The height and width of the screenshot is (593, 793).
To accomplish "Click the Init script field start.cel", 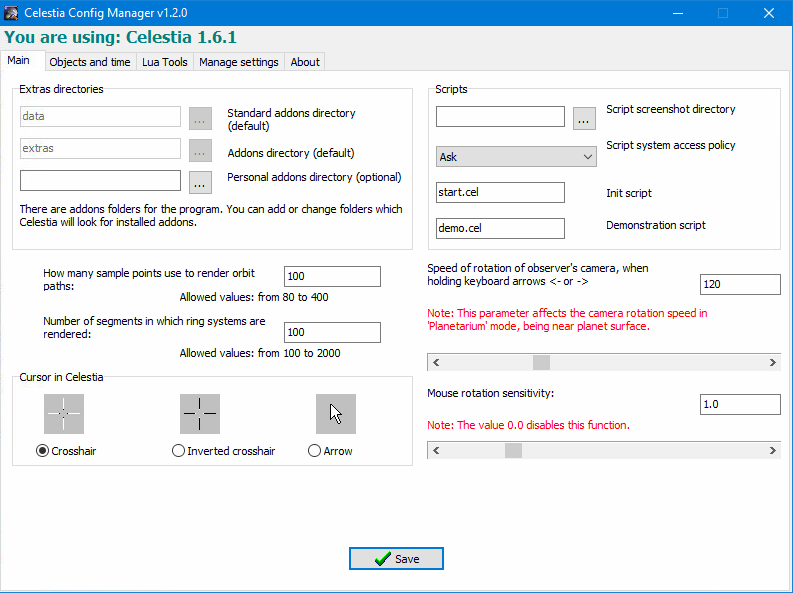I will tap(500, 192).
